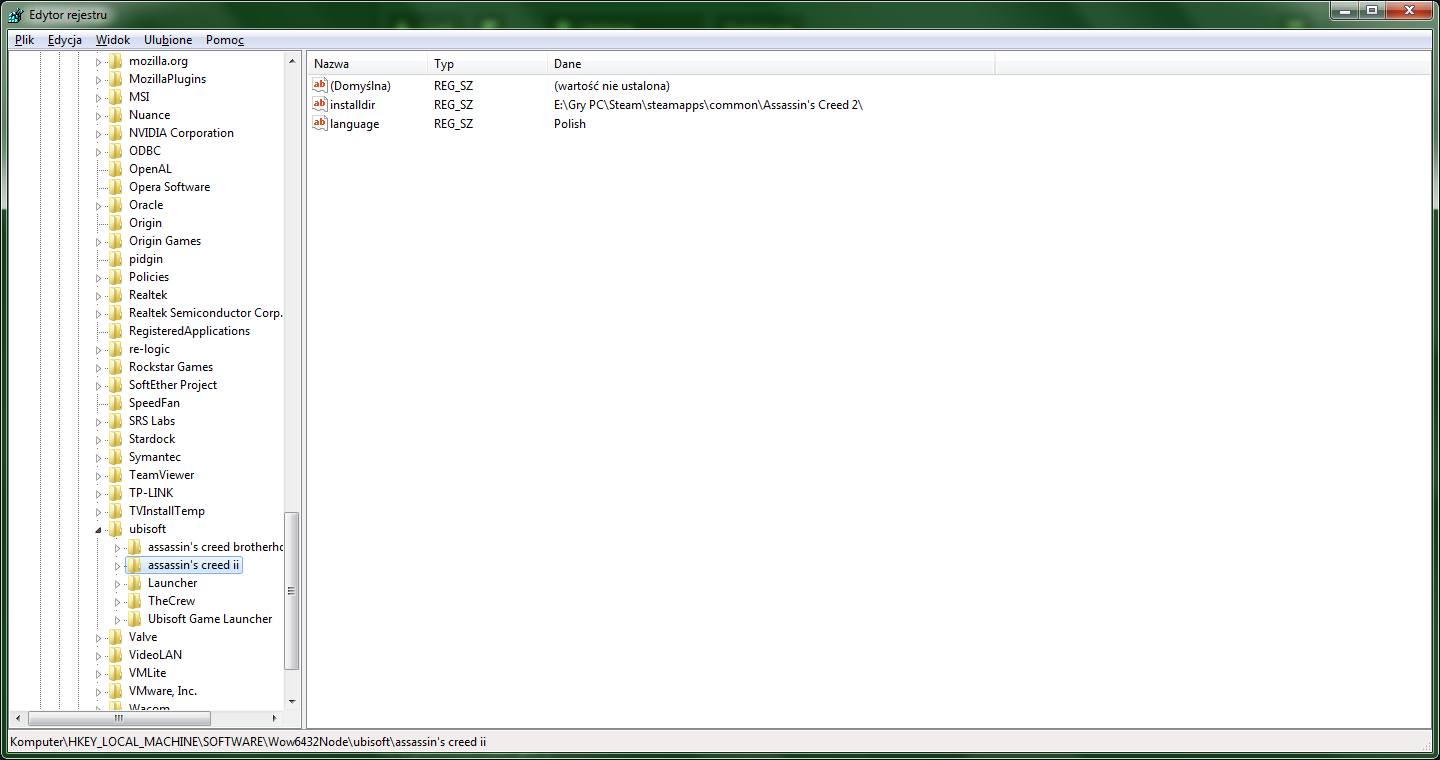
Task: Sort values by the Nazwa column header
Action: (367, 64)
